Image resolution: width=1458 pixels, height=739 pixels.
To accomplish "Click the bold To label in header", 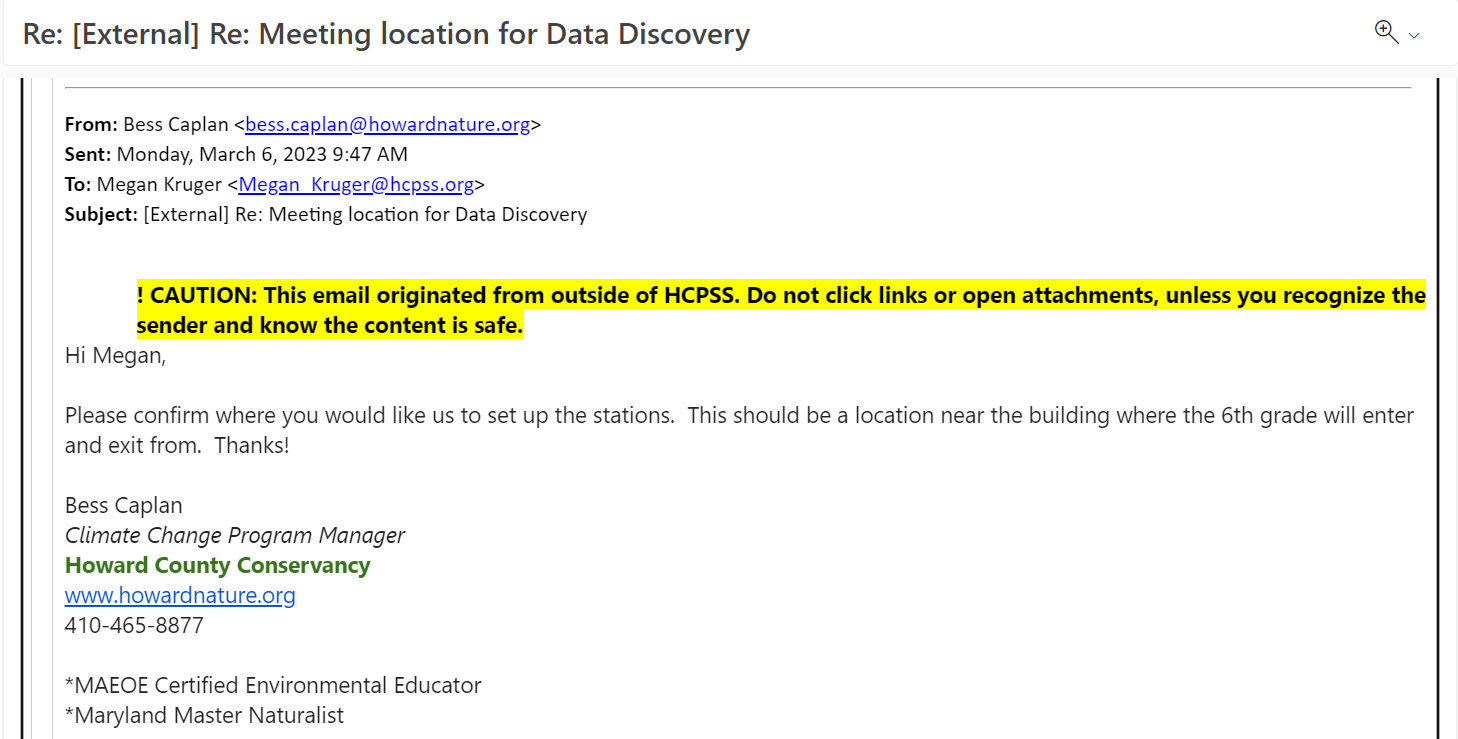I will point(78,185).
